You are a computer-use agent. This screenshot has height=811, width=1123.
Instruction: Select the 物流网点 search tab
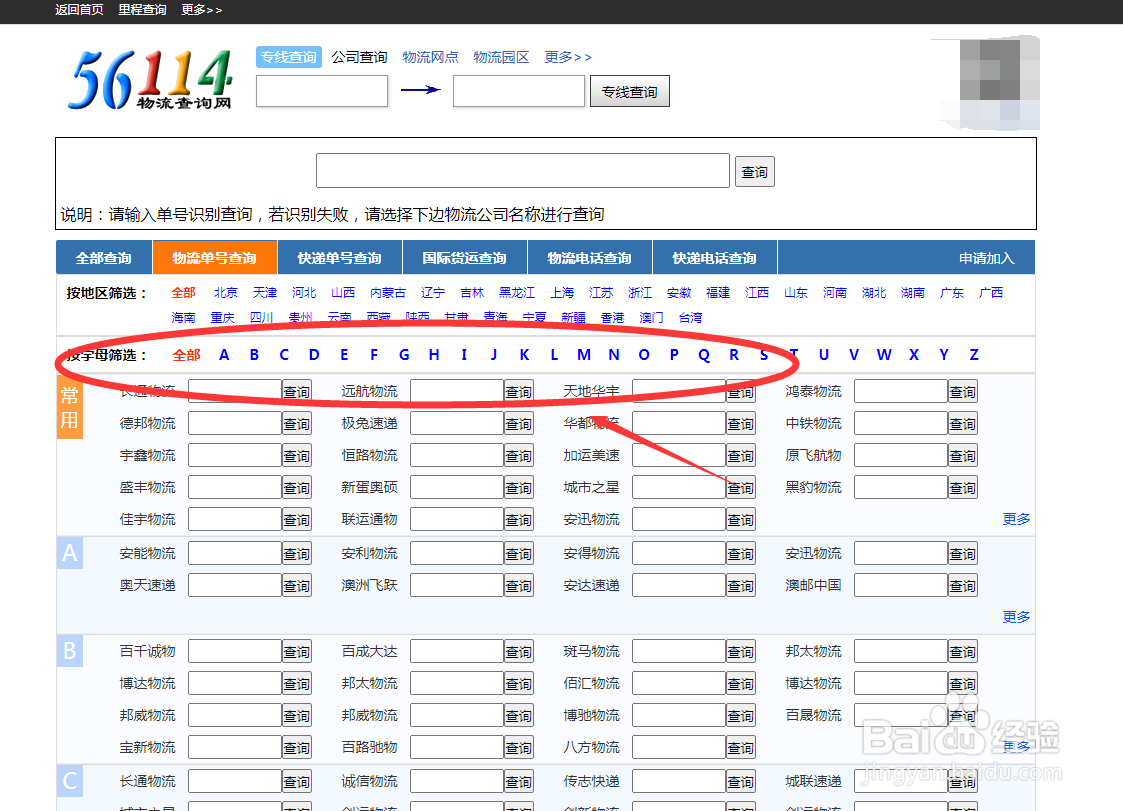point(430,57)
